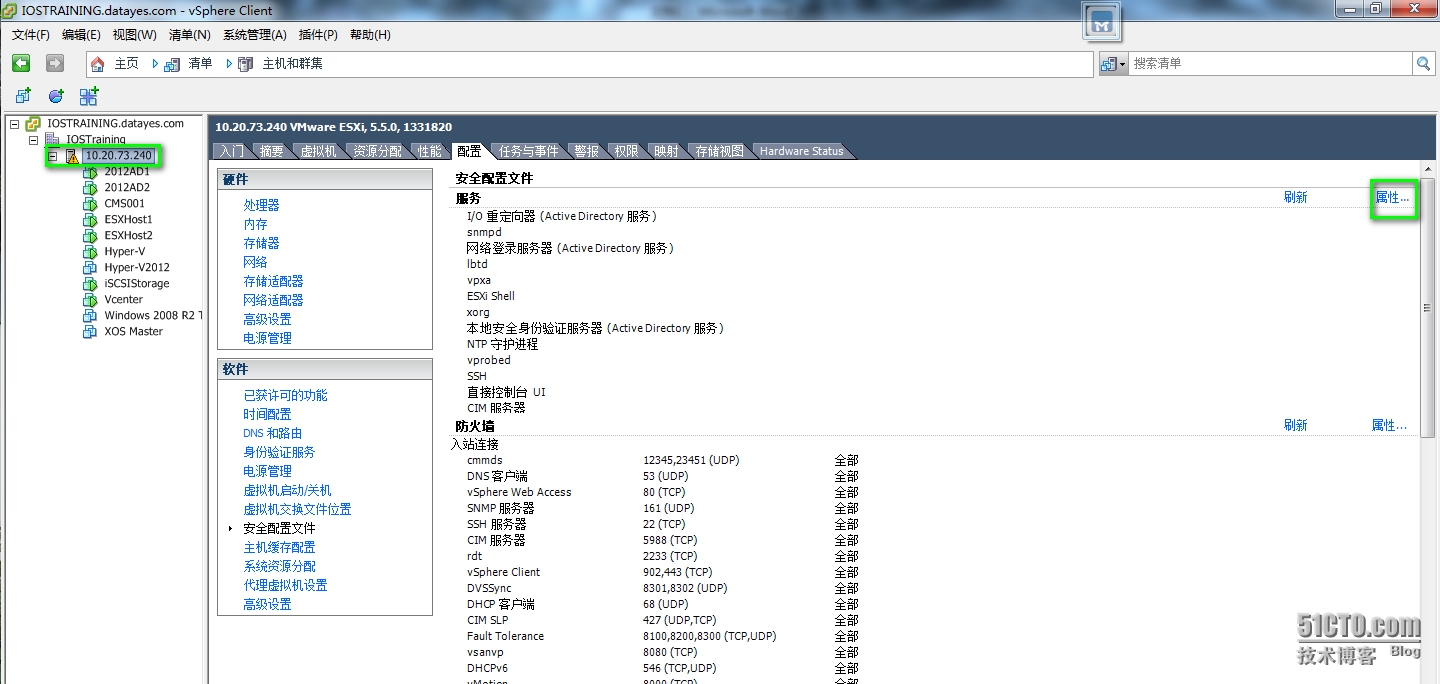Click the arrow after 主页 in the breadcrumb
1440x684 pixels.
tap(155, 64)
